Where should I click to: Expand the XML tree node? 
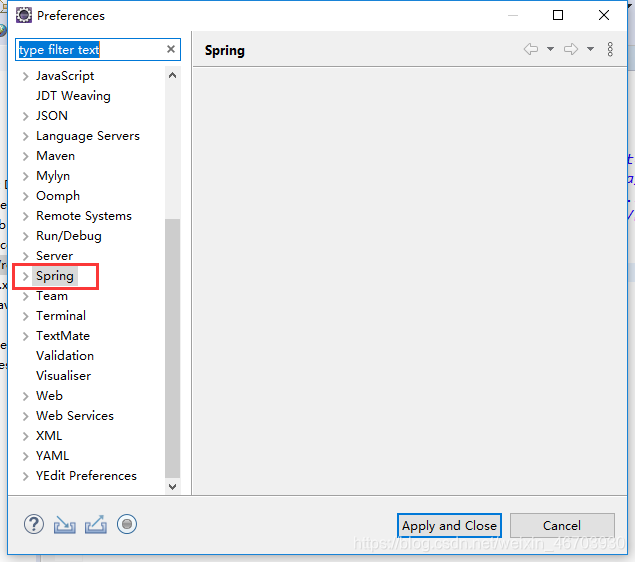[x=26, y=436]
